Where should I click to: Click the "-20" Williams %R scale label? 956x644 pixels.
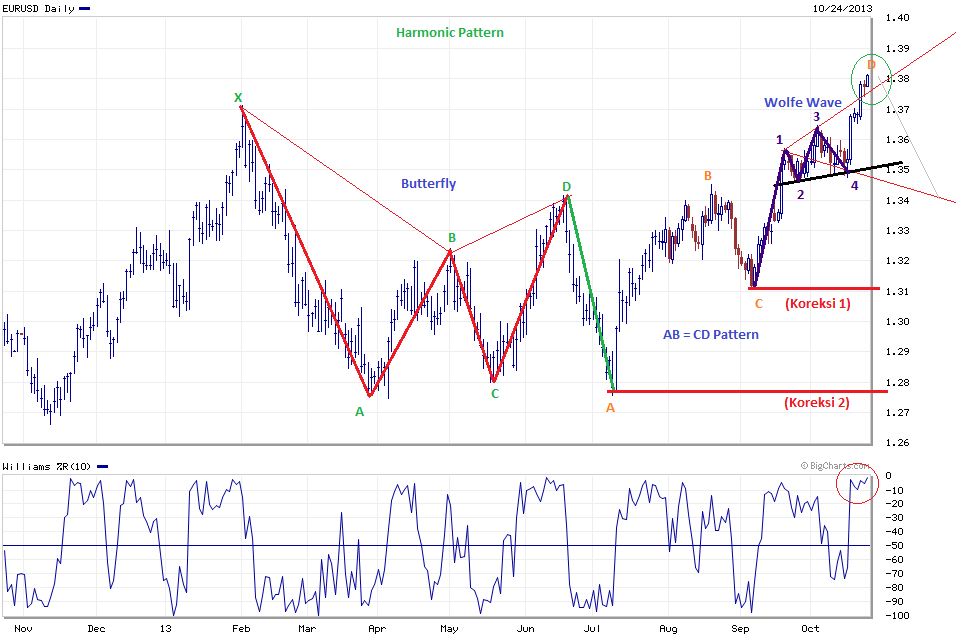[x=894, y=504]
